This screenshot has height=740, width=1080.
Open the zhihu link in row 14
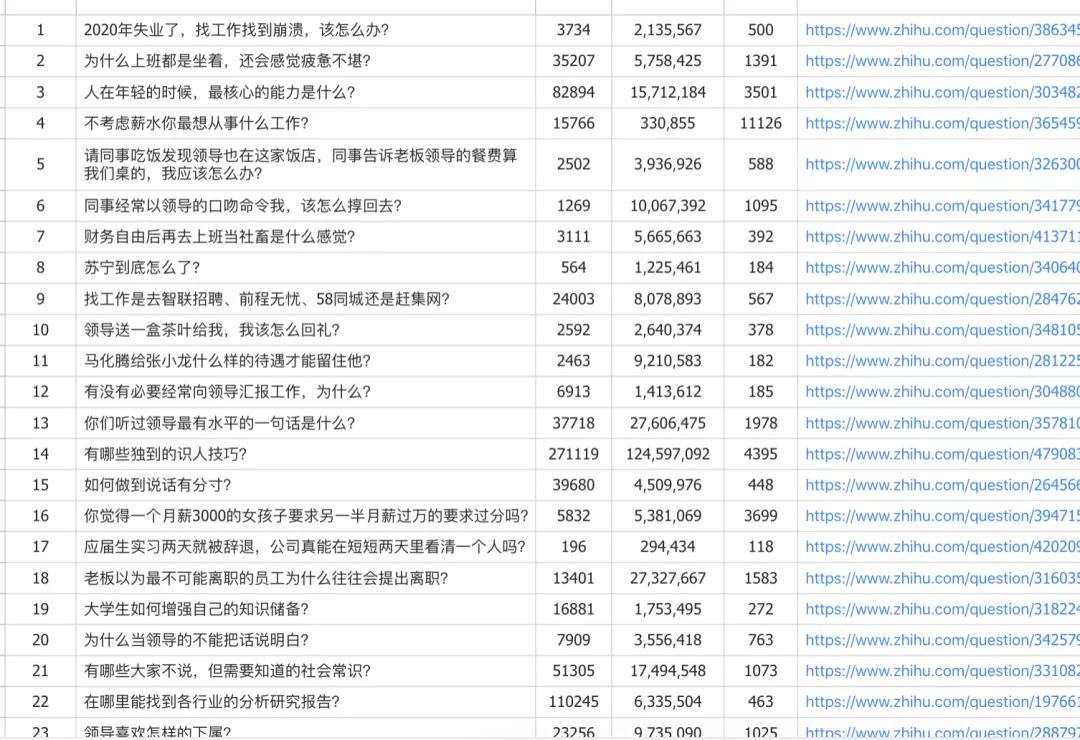click(x=942, y=454)
